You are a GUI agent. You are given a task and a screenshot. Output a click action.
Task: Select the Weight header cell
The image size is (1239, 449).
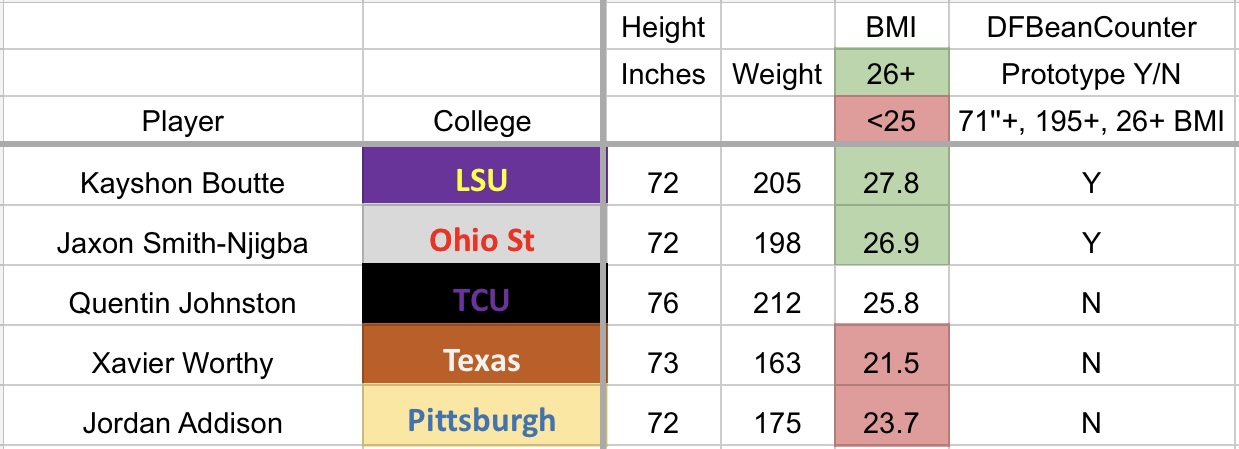(x=777, y=74)
